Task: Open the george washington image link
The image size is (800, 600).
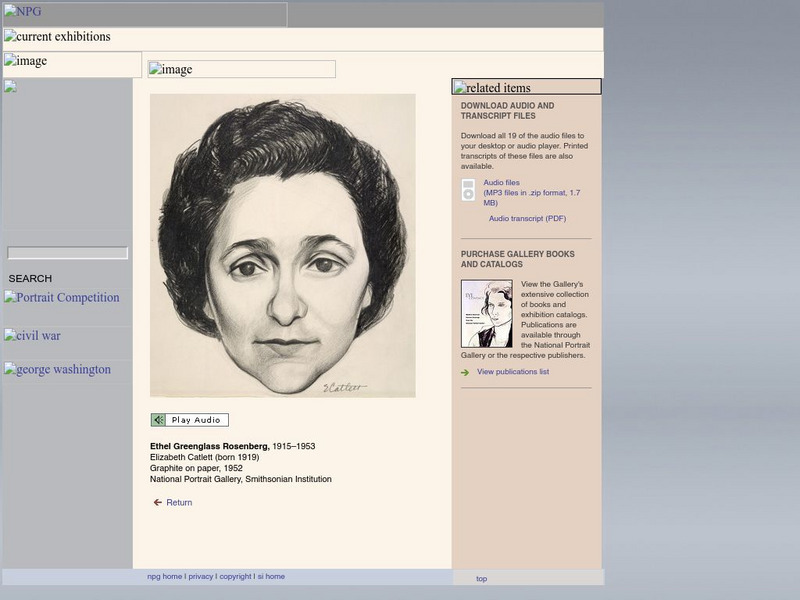Action: tap(58, 370)
